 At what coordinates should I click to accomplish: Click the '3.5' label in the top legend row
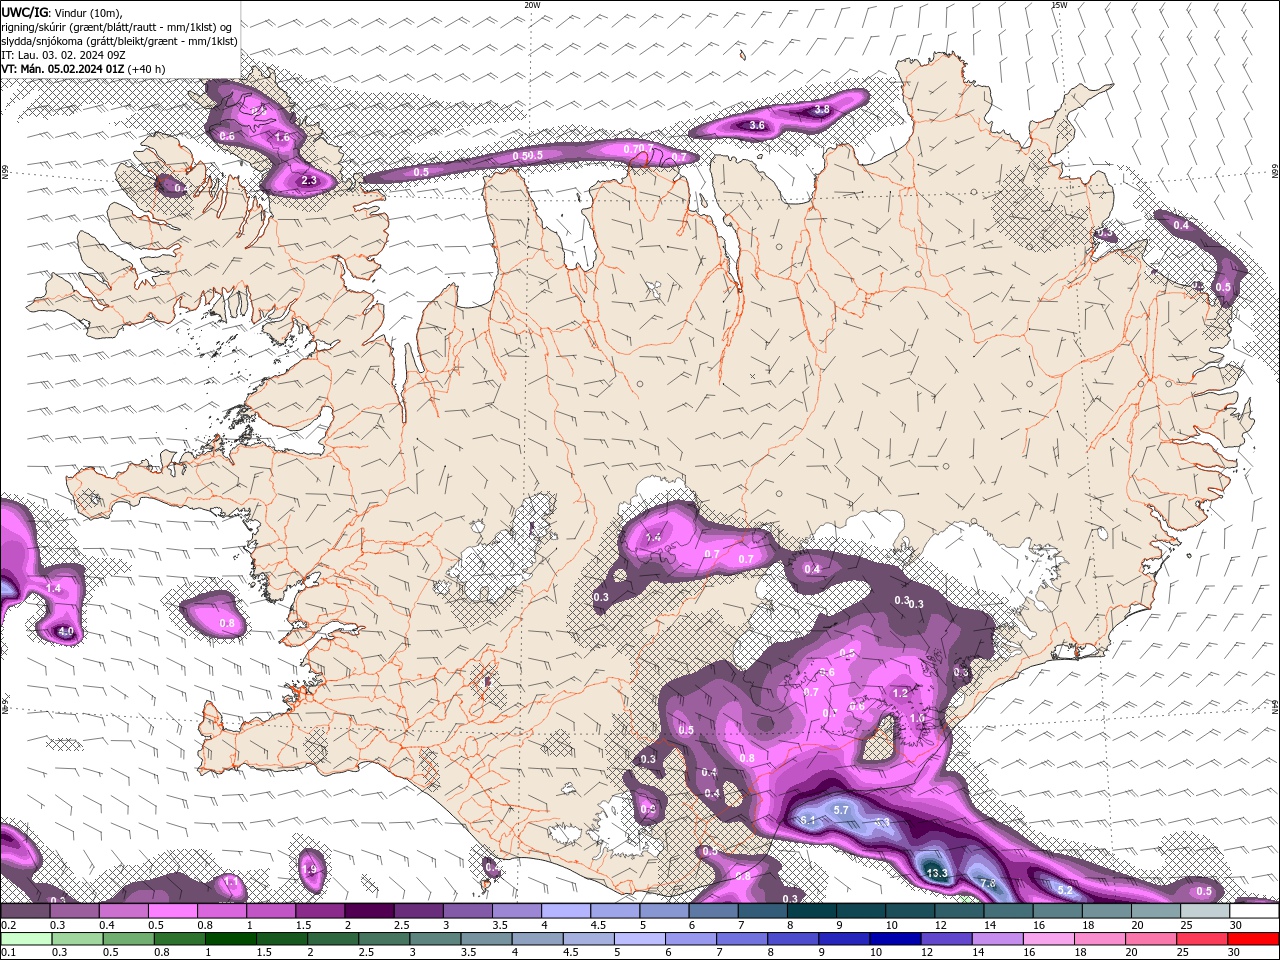click(500, 925)
